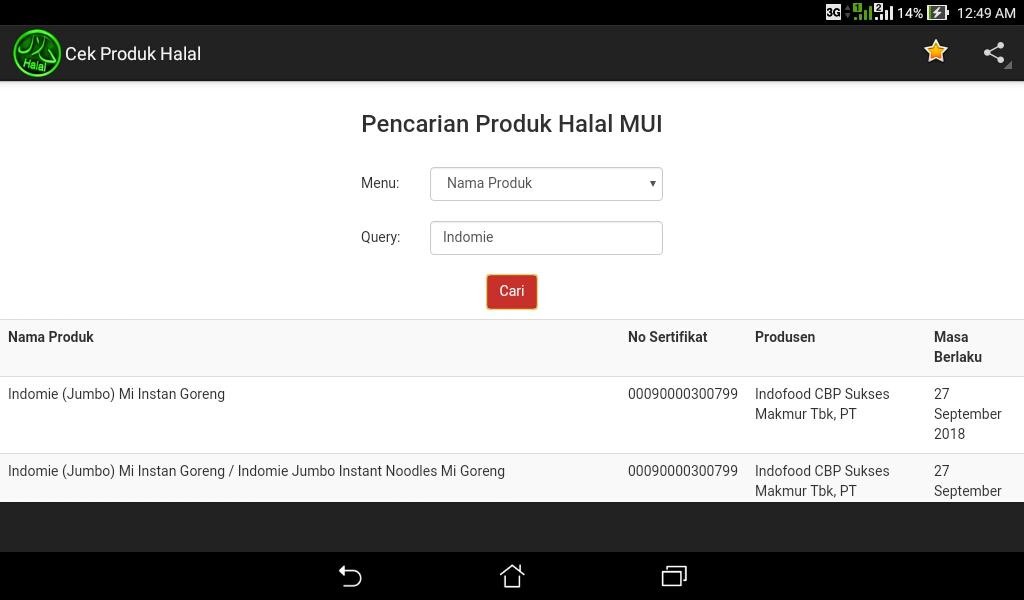
Task: Tap the Cek Produk Halal title
Action: (133, 54)
